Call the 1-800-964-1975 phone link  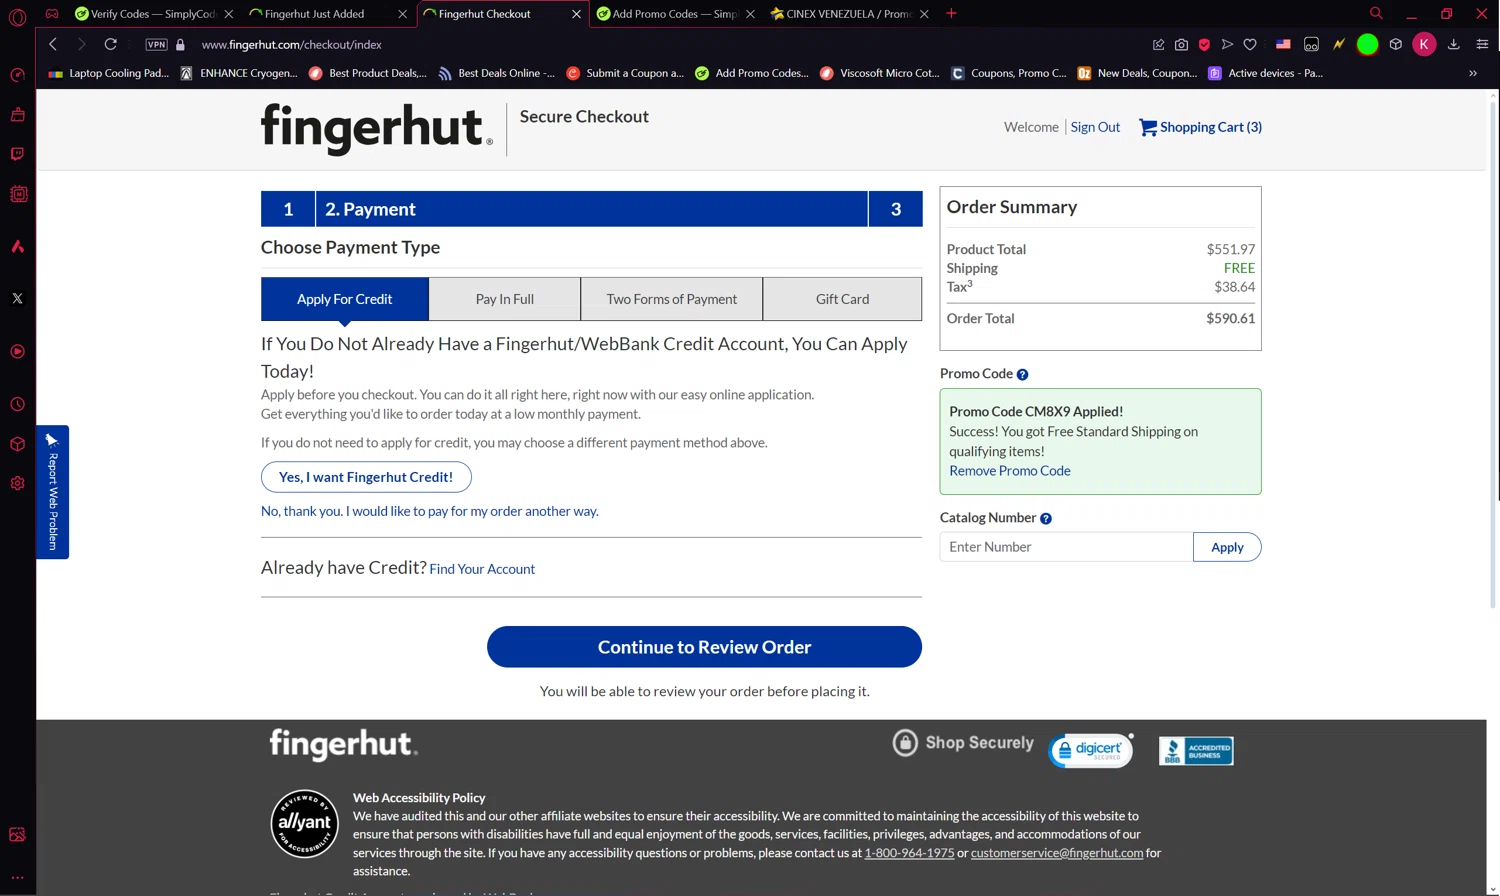tap(909, 853)
